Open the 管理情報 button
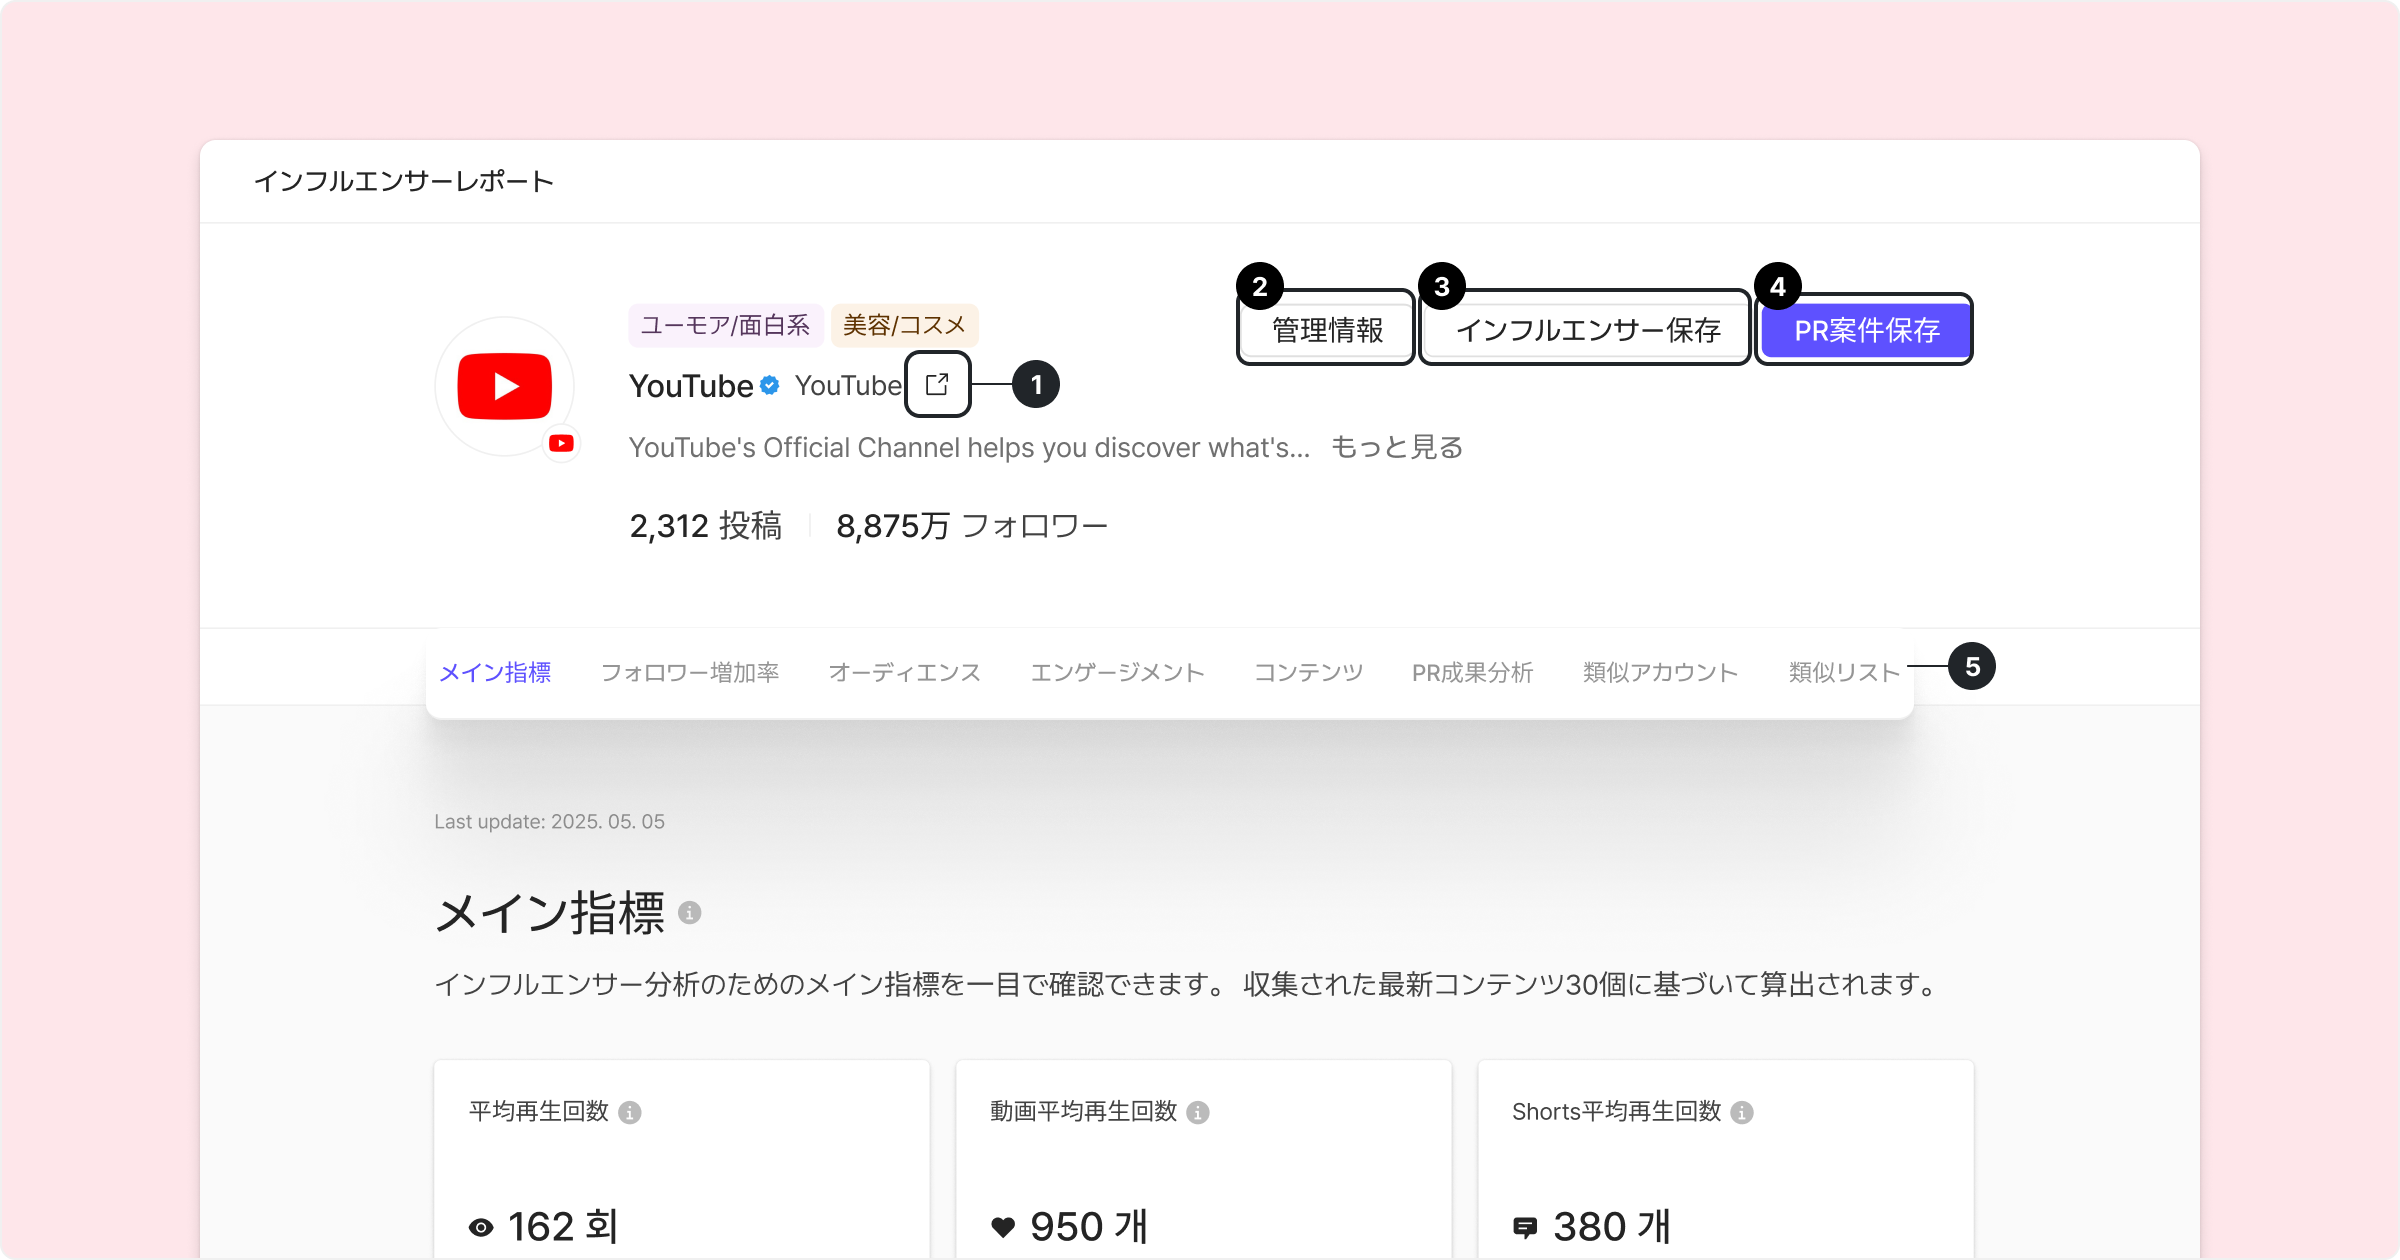Image resolution: width=2400 pixels, height=1260 pixels. 1326,330
